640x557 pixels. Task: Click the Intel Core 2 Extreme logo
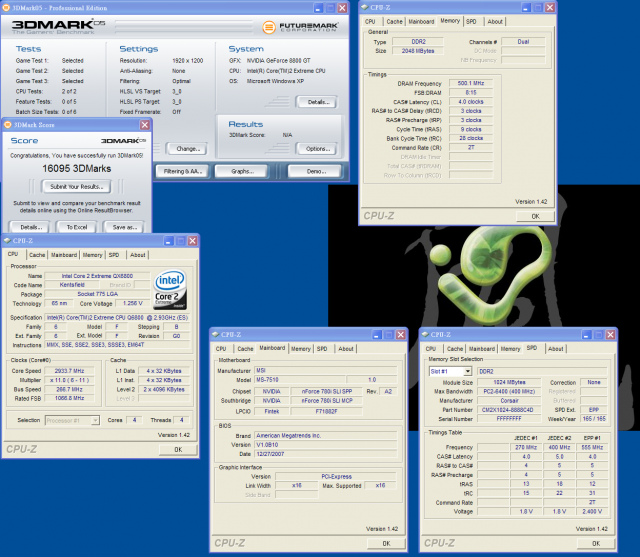click(170, 289)
